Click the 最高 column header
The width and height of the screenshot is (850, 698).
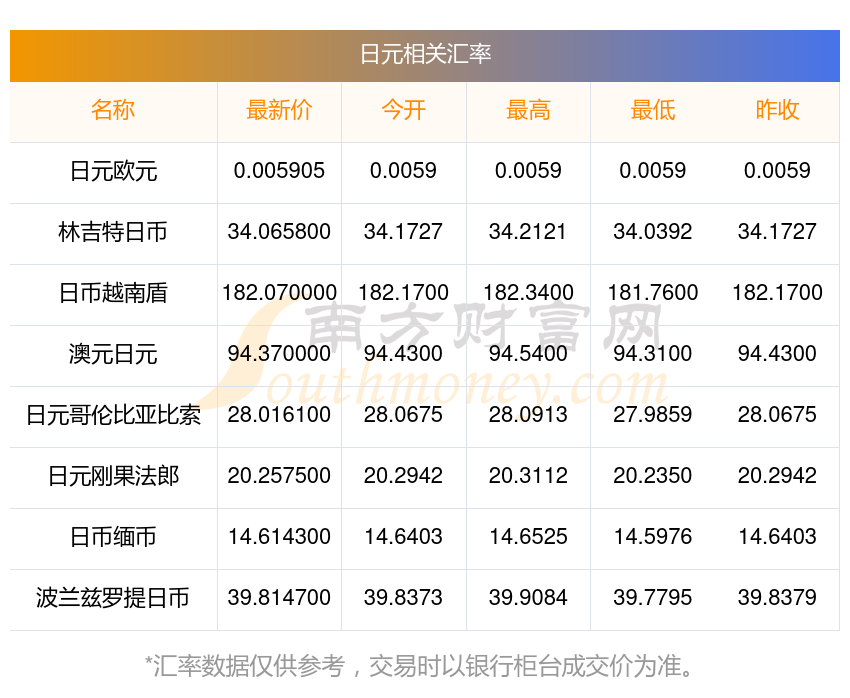[x=528, y=110]
